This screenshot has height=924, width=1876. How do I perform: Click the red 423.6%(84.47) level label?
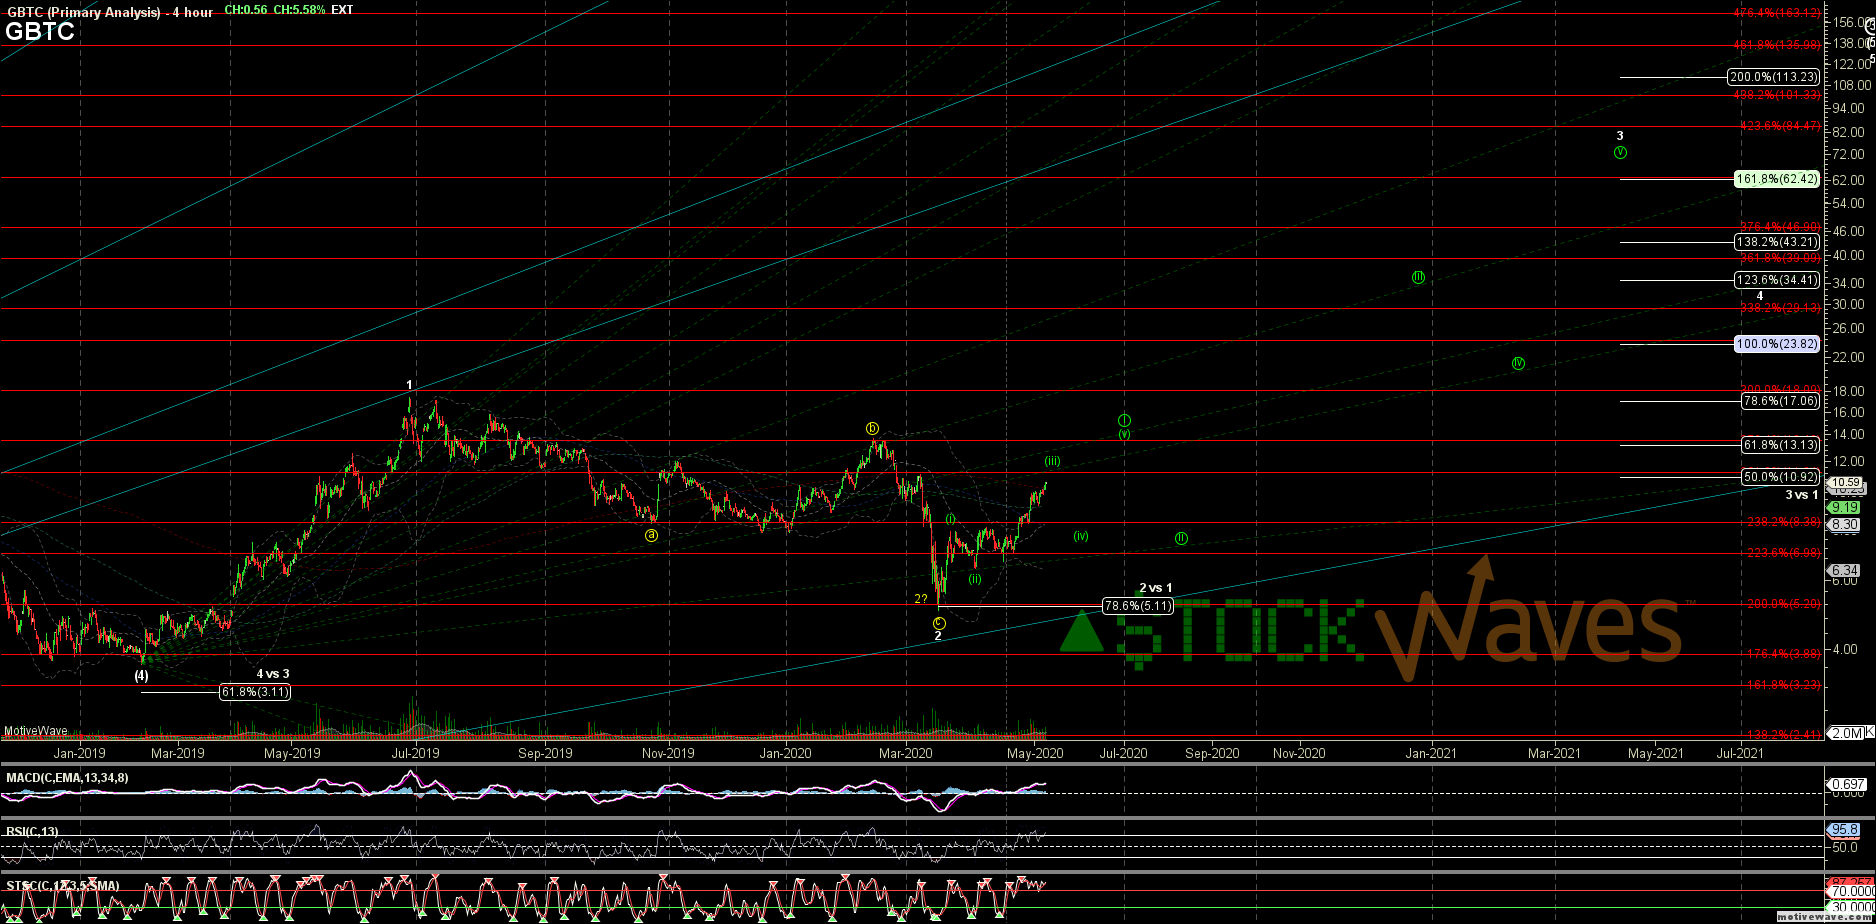[x=1781, y=126]
